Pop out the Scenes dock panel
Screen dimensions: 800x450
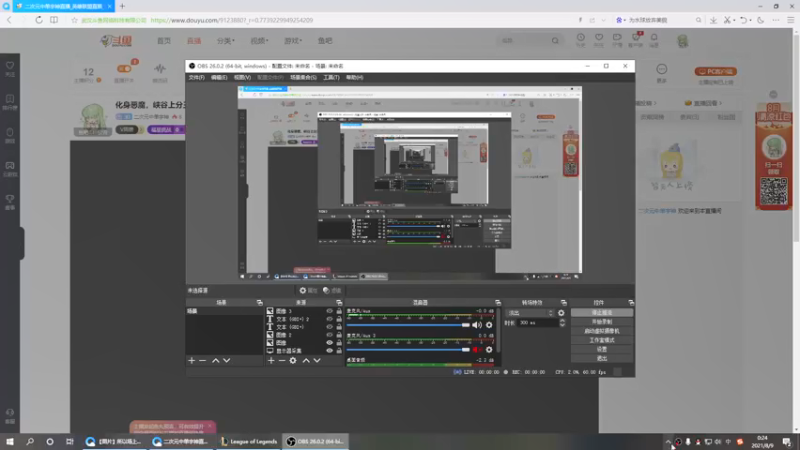pyautogui.click(x=259, y=303)
